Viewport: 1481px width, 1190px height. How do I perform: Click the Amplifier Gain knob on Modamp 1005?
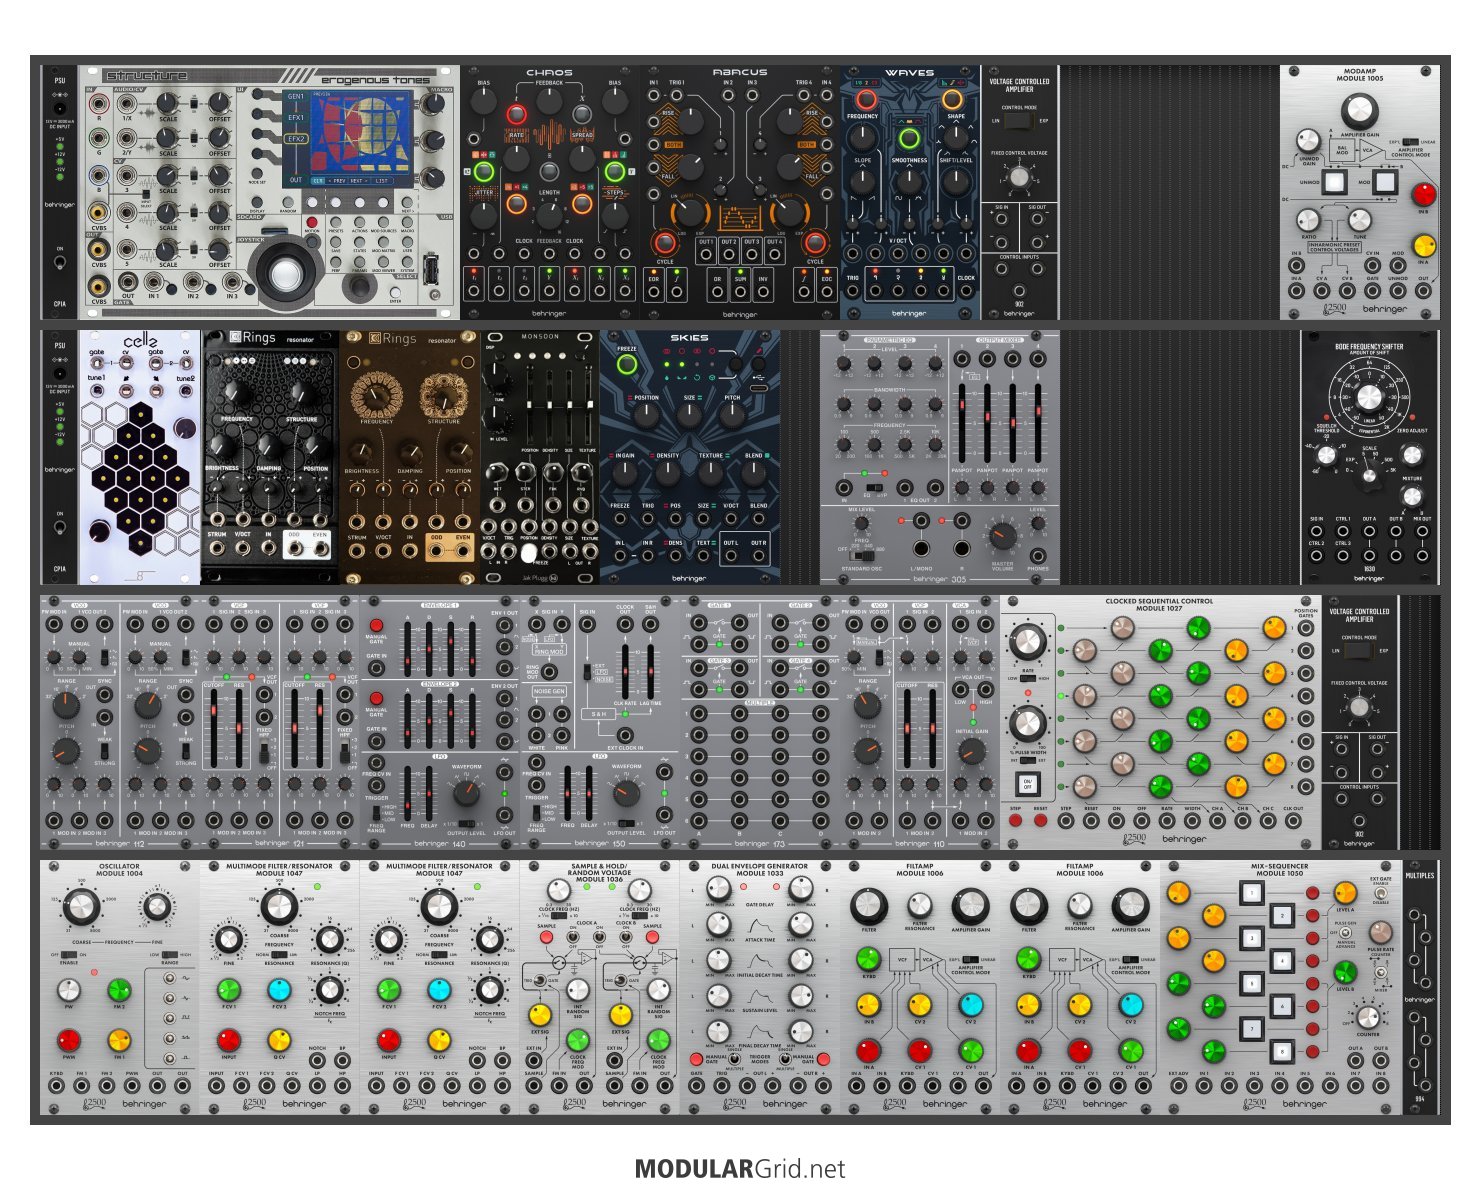1359,111
